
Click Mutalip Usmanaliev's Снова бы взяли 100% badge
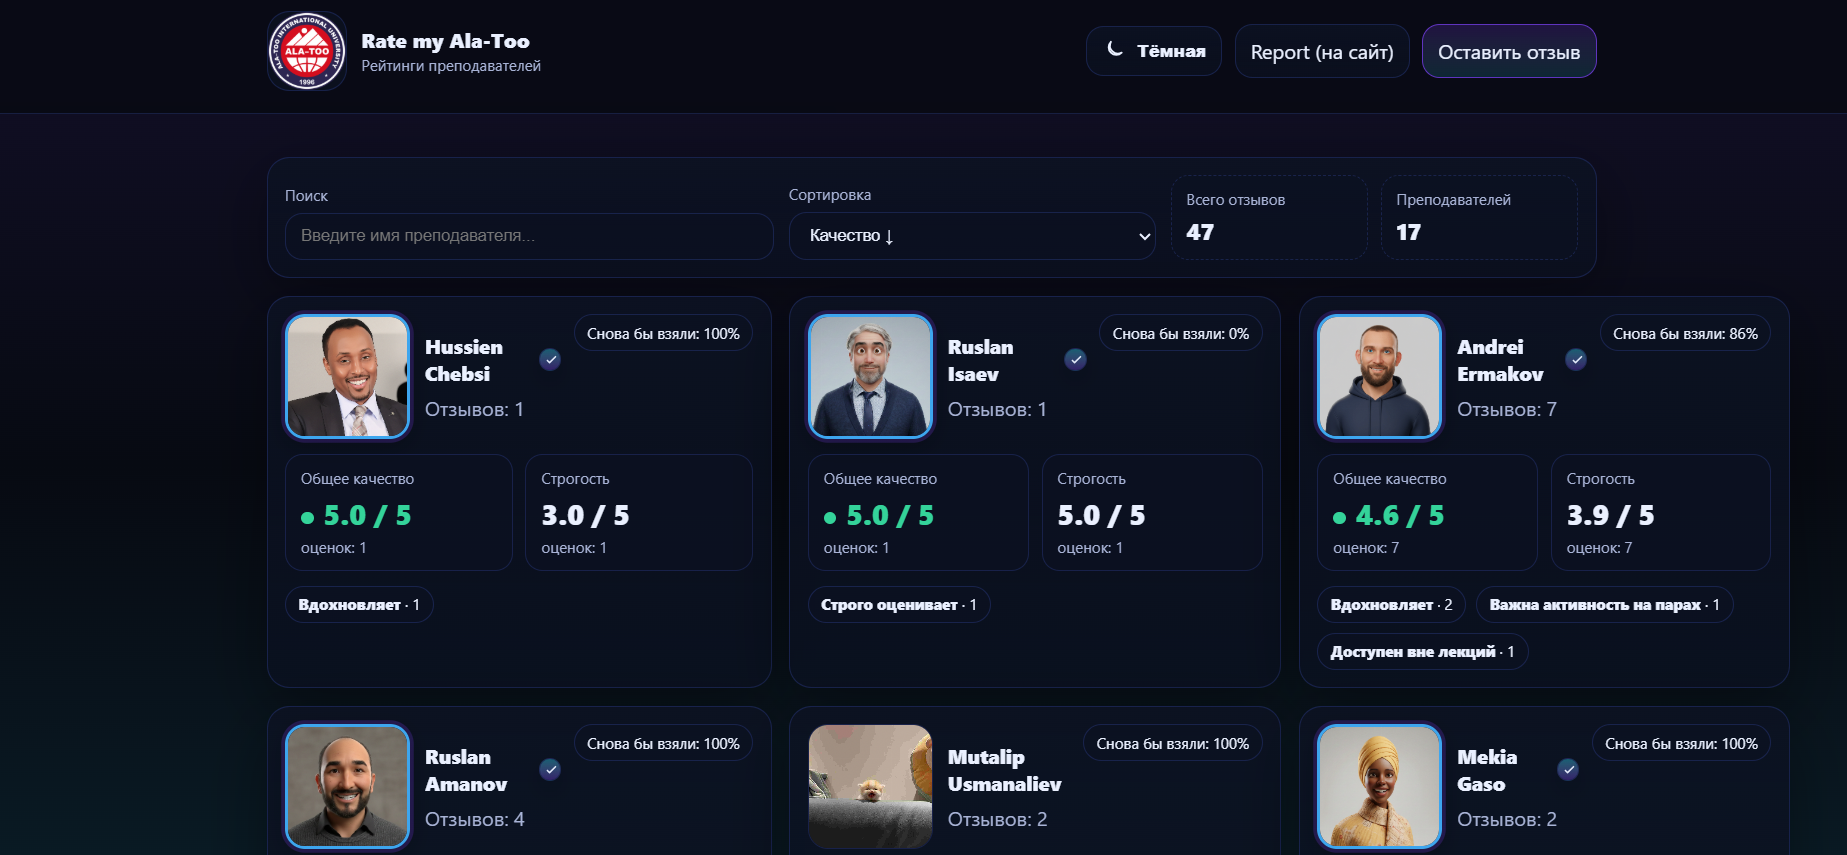[x=1172, y=744]
